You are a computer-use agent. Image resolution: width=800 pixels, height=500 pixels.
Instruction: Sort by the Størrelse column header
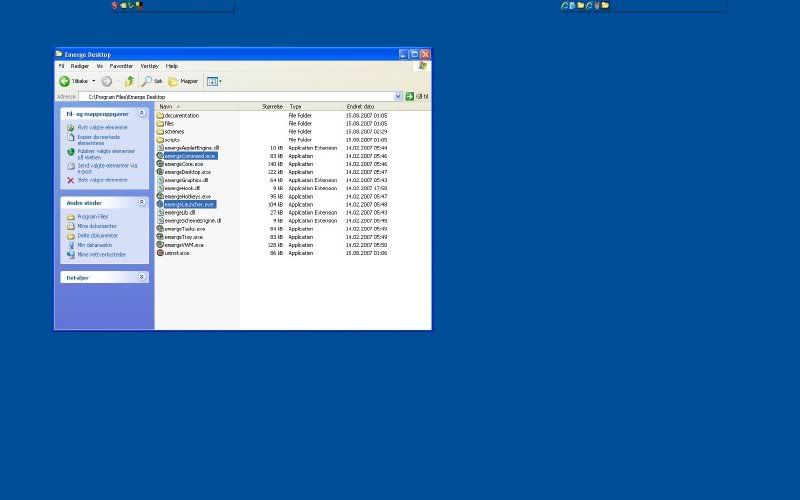click(x=262, y=107)
